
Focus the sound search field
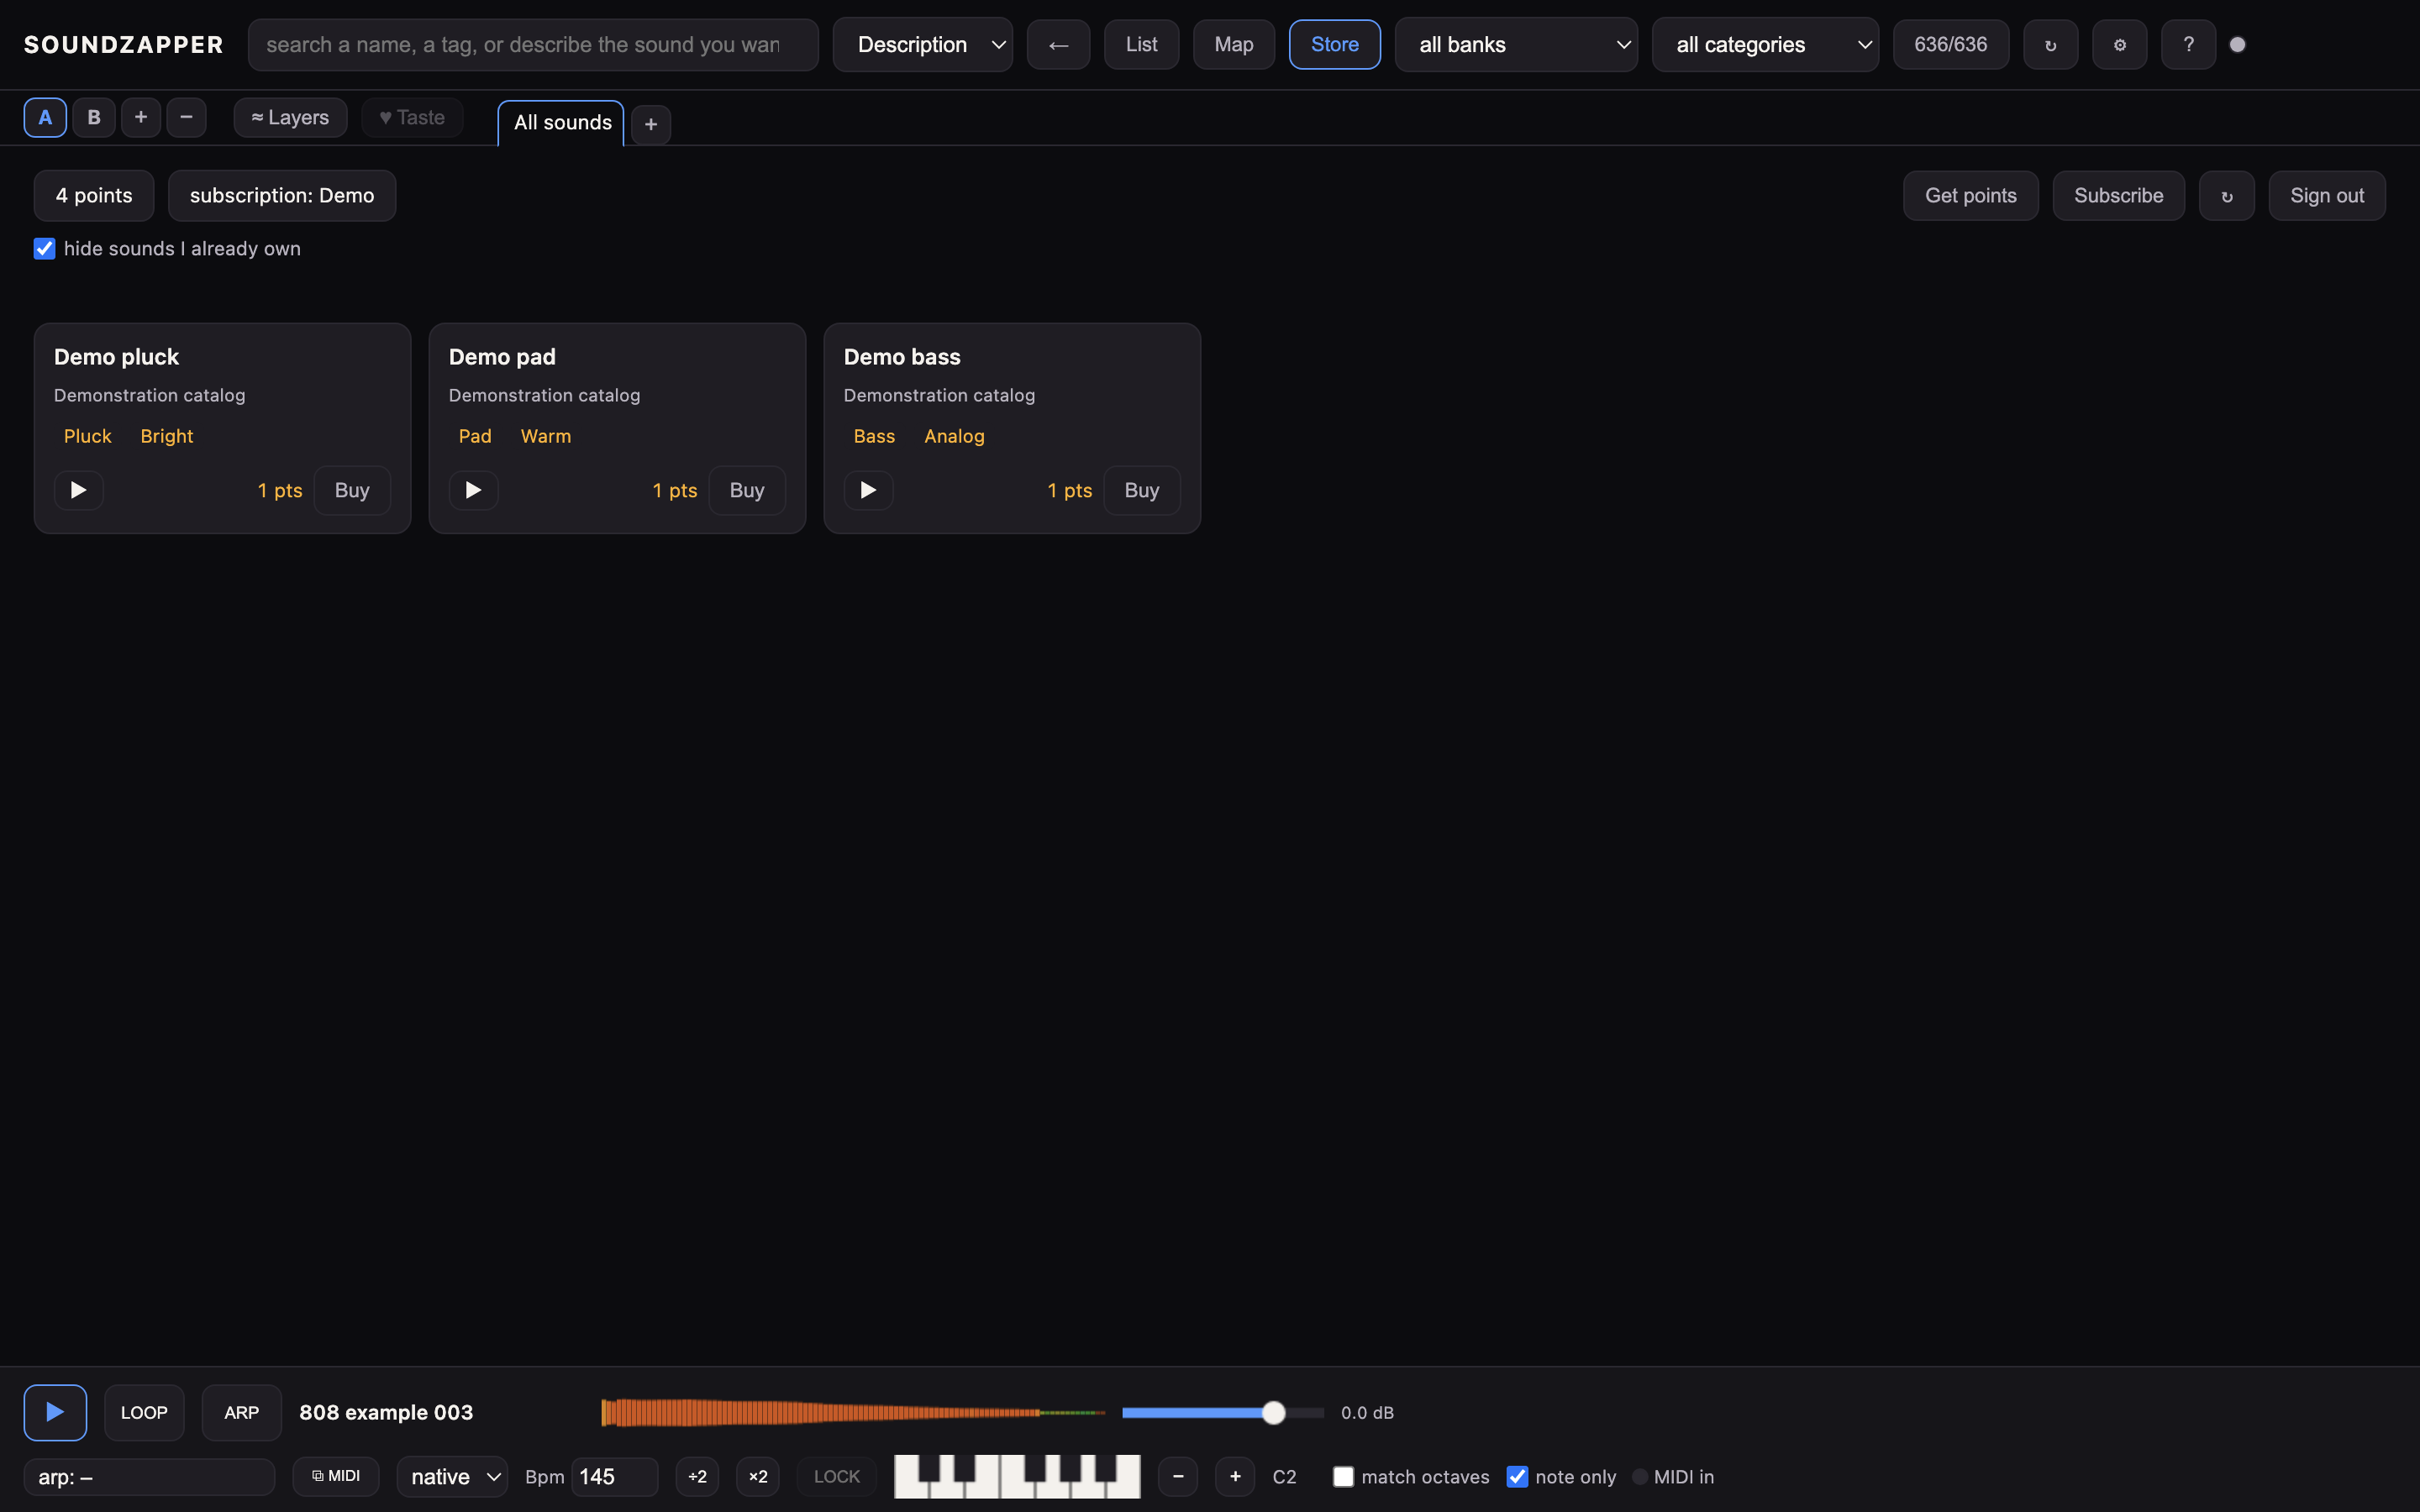click(533, 45)
